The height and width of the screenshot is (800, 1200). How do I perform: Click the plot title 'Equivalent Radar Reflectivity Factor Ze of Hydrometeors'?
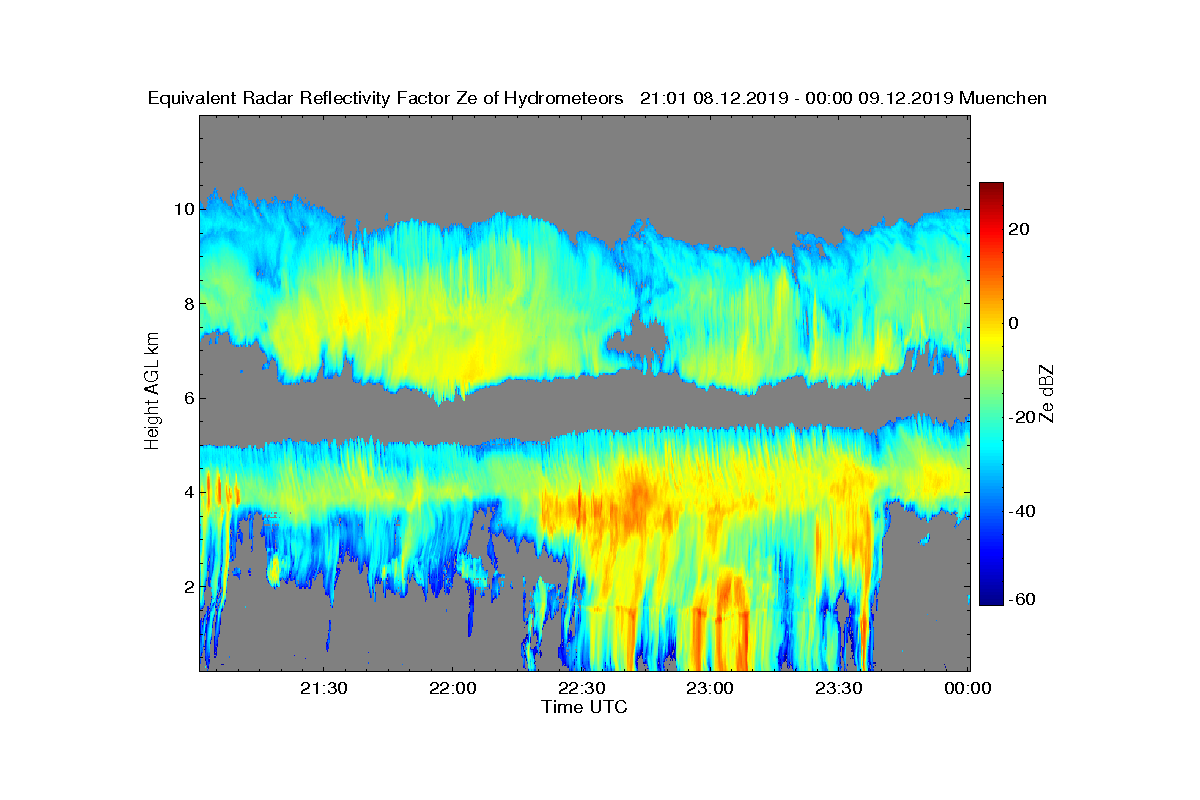(x=386, y=99)
